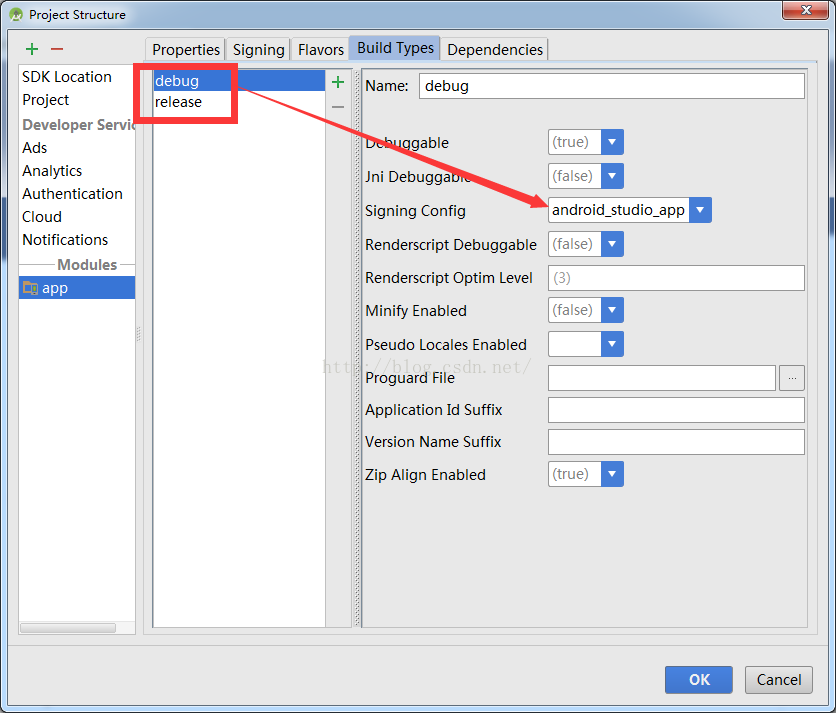Click the green plus to add module

32,49
